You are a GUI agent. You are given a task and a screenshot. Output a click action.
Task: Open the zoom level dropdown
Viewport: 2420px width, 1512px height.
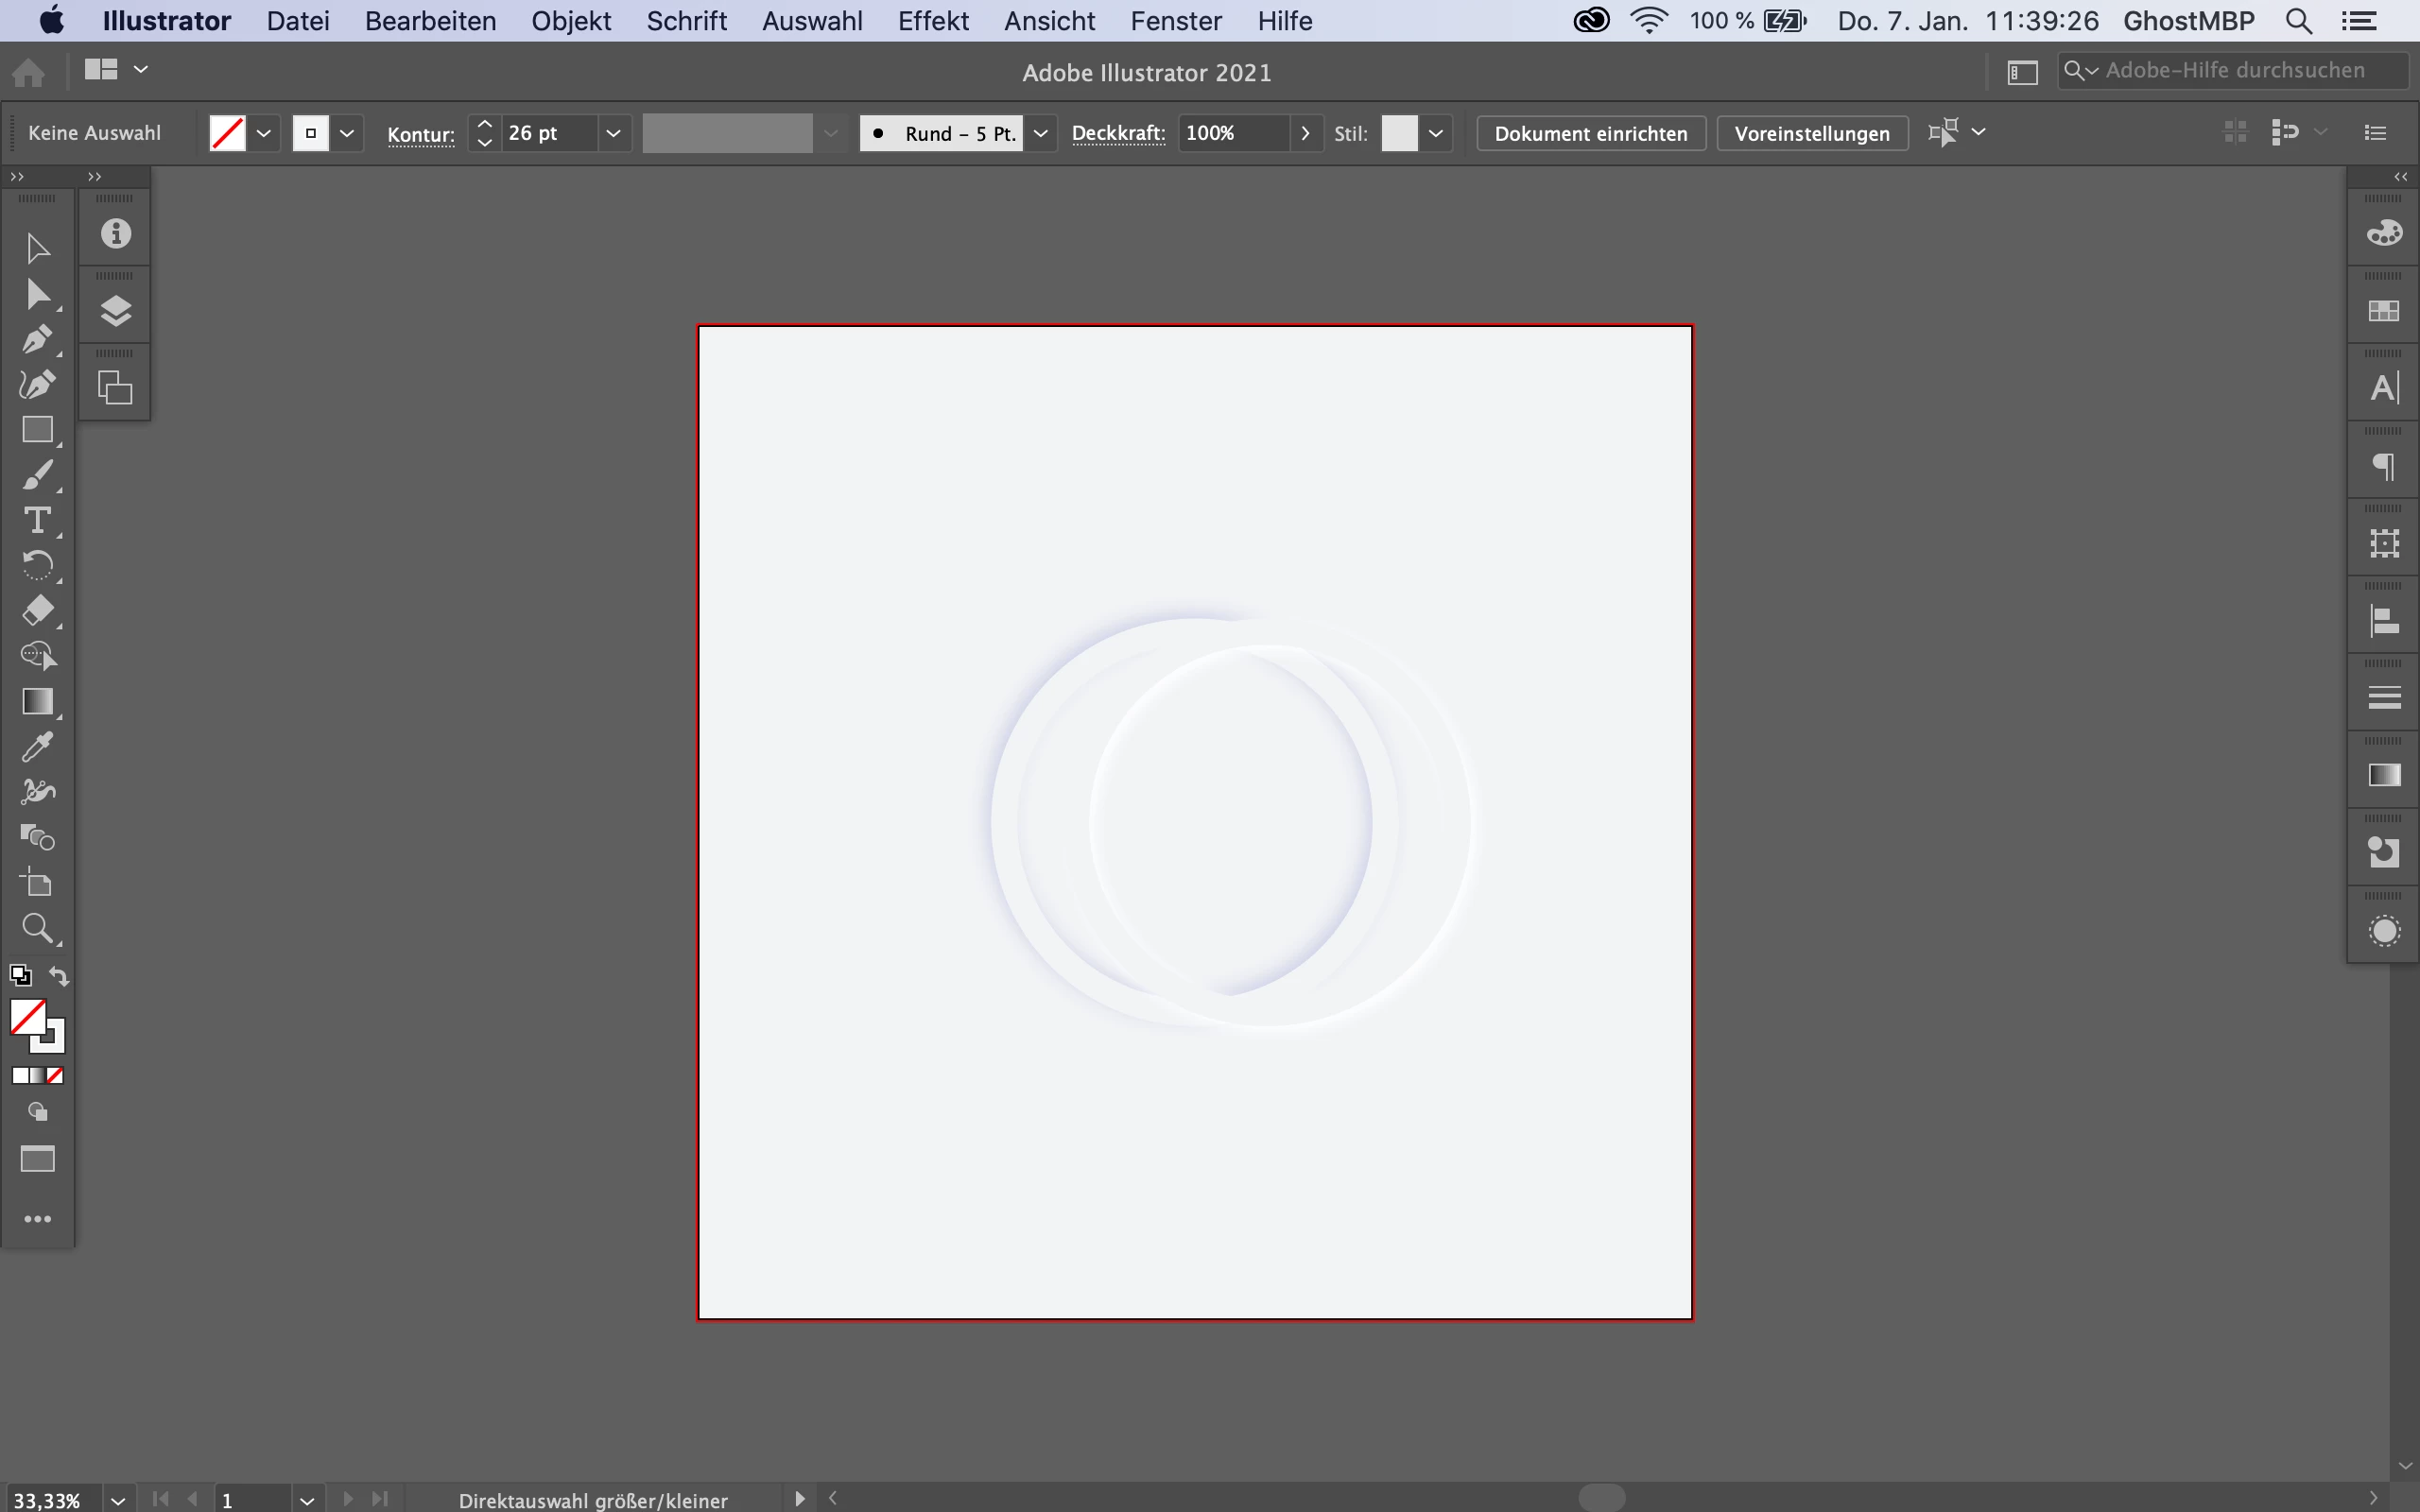pos(118,1500)
